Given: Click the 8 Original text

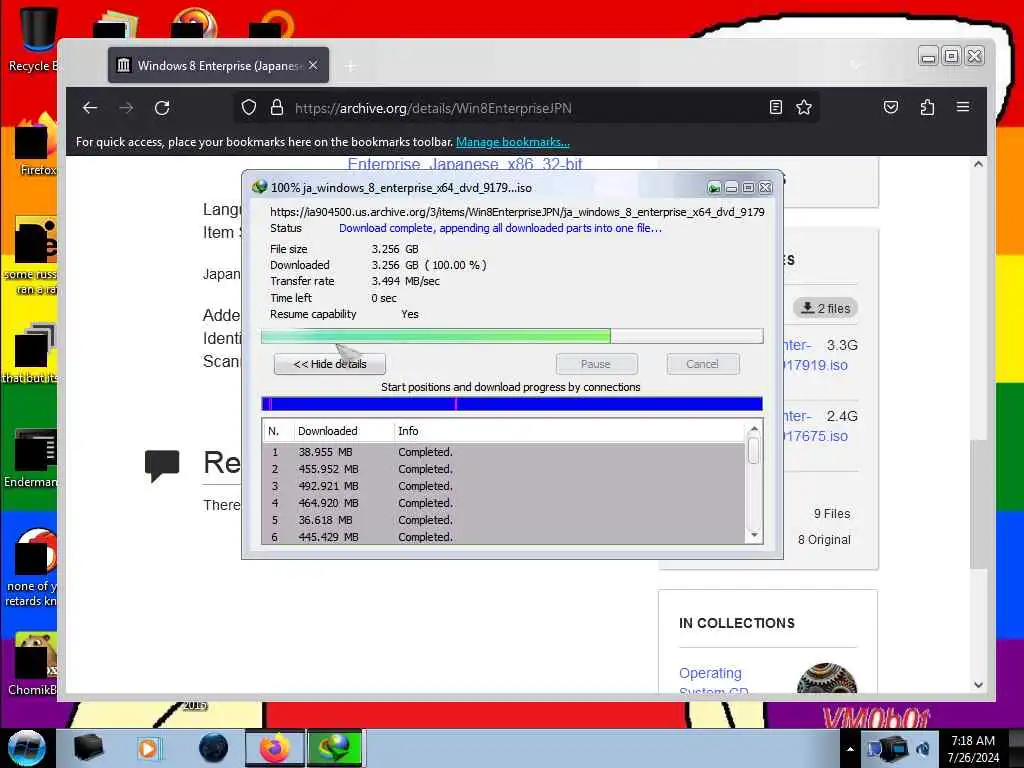Looking at the screenshot, I should [824, 539].
